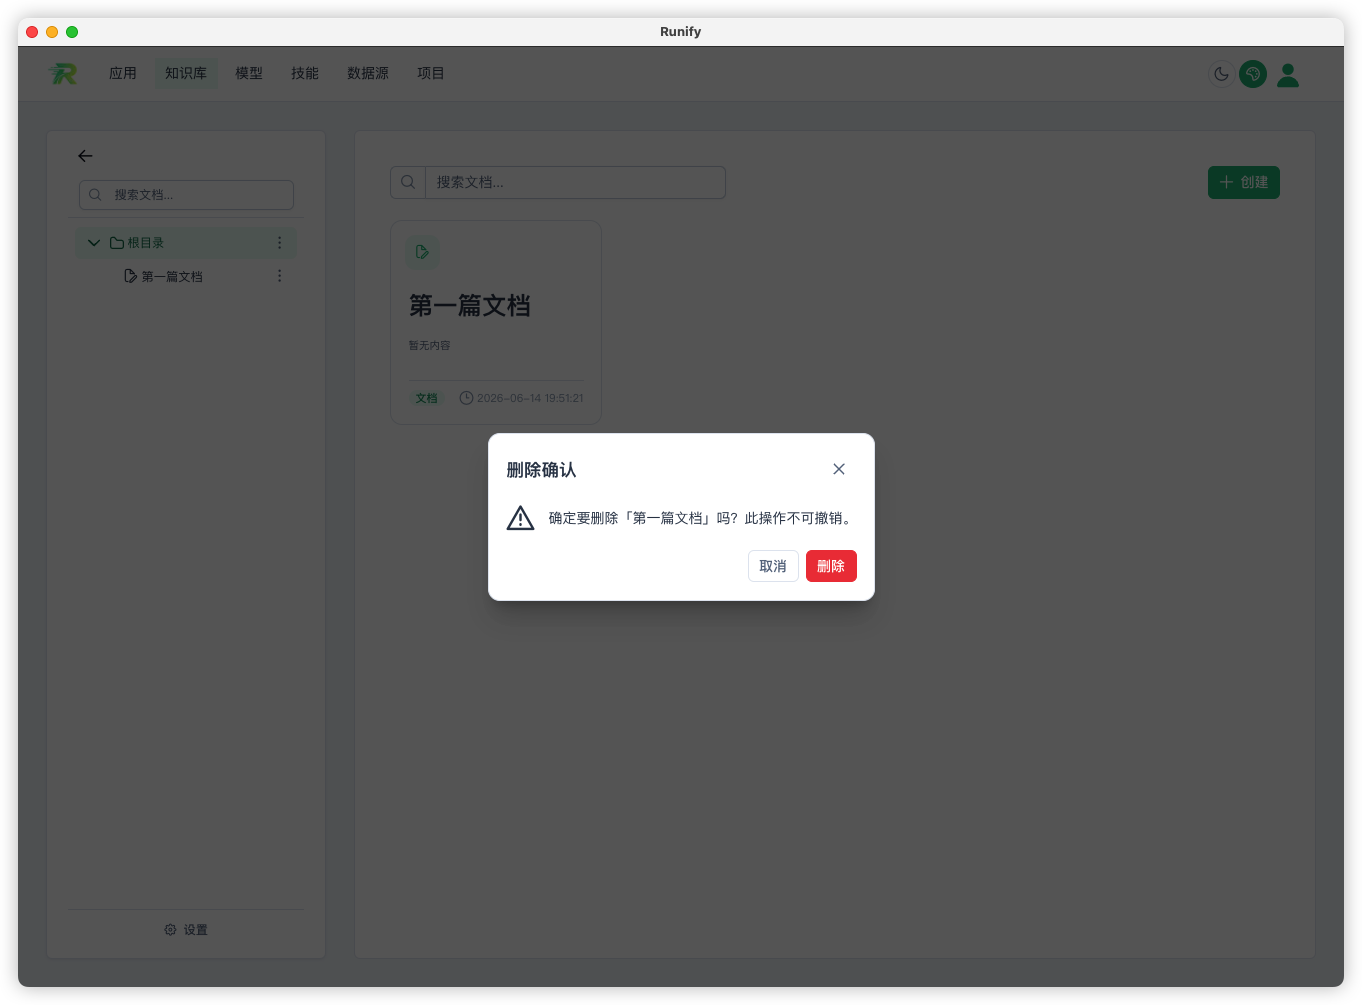The width and height of the screenshot is (1362, 1005).
Task: Click the search magnifier icon in main panel
Action: click(x=408, y=182)
